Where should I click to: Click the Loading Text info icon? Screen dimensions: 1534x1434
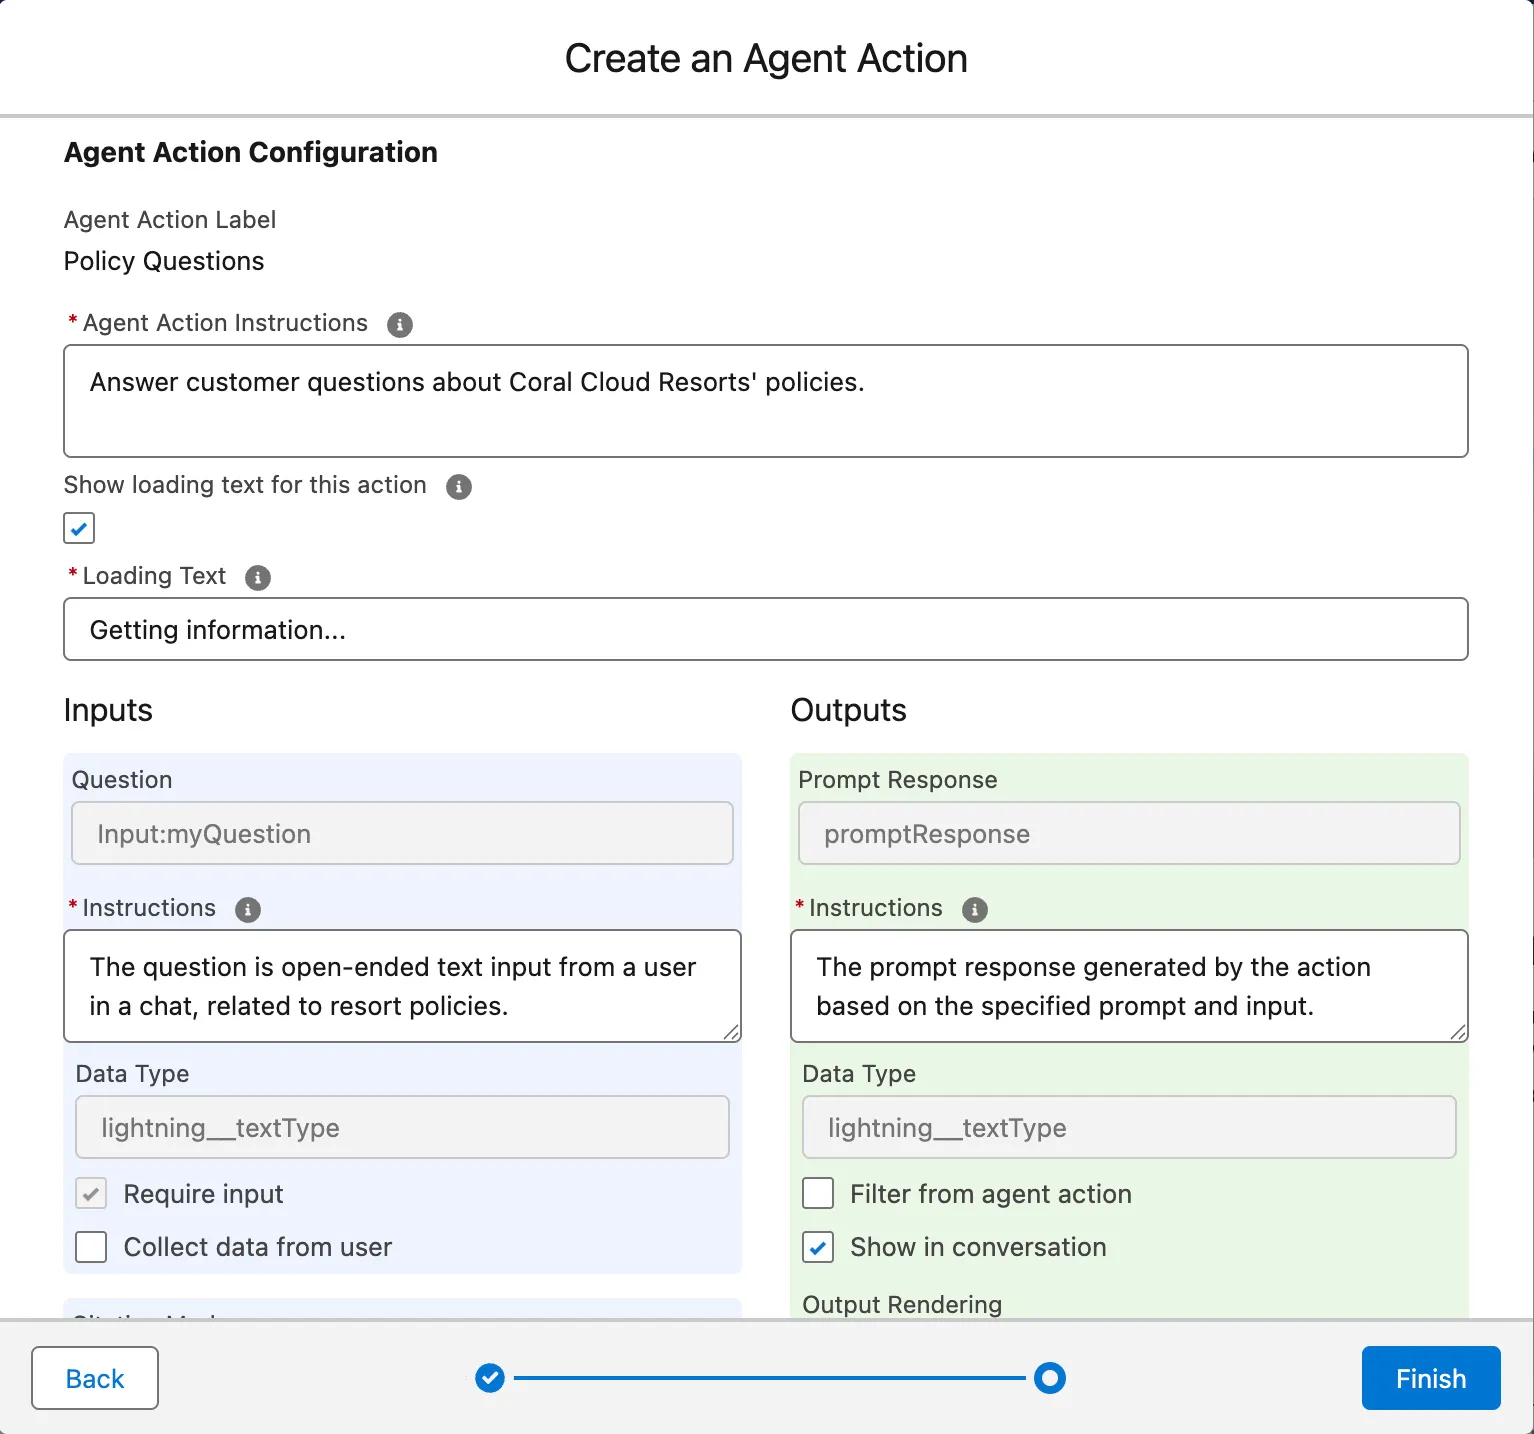coord(258,578)
